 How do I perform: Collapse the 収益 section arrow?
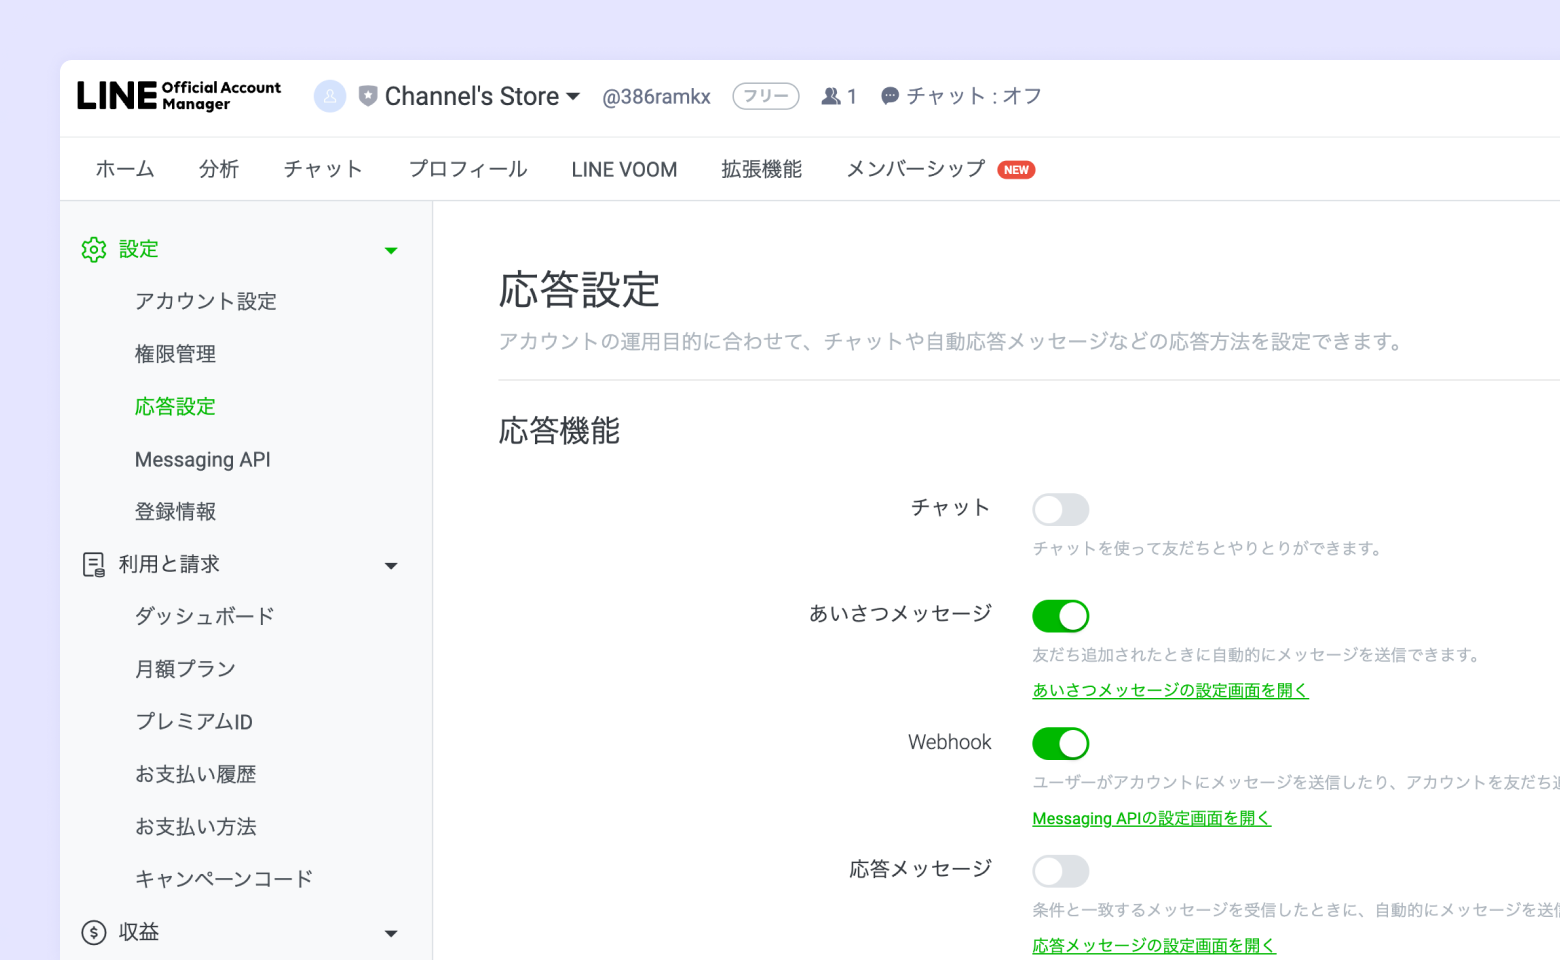(391, 934)
